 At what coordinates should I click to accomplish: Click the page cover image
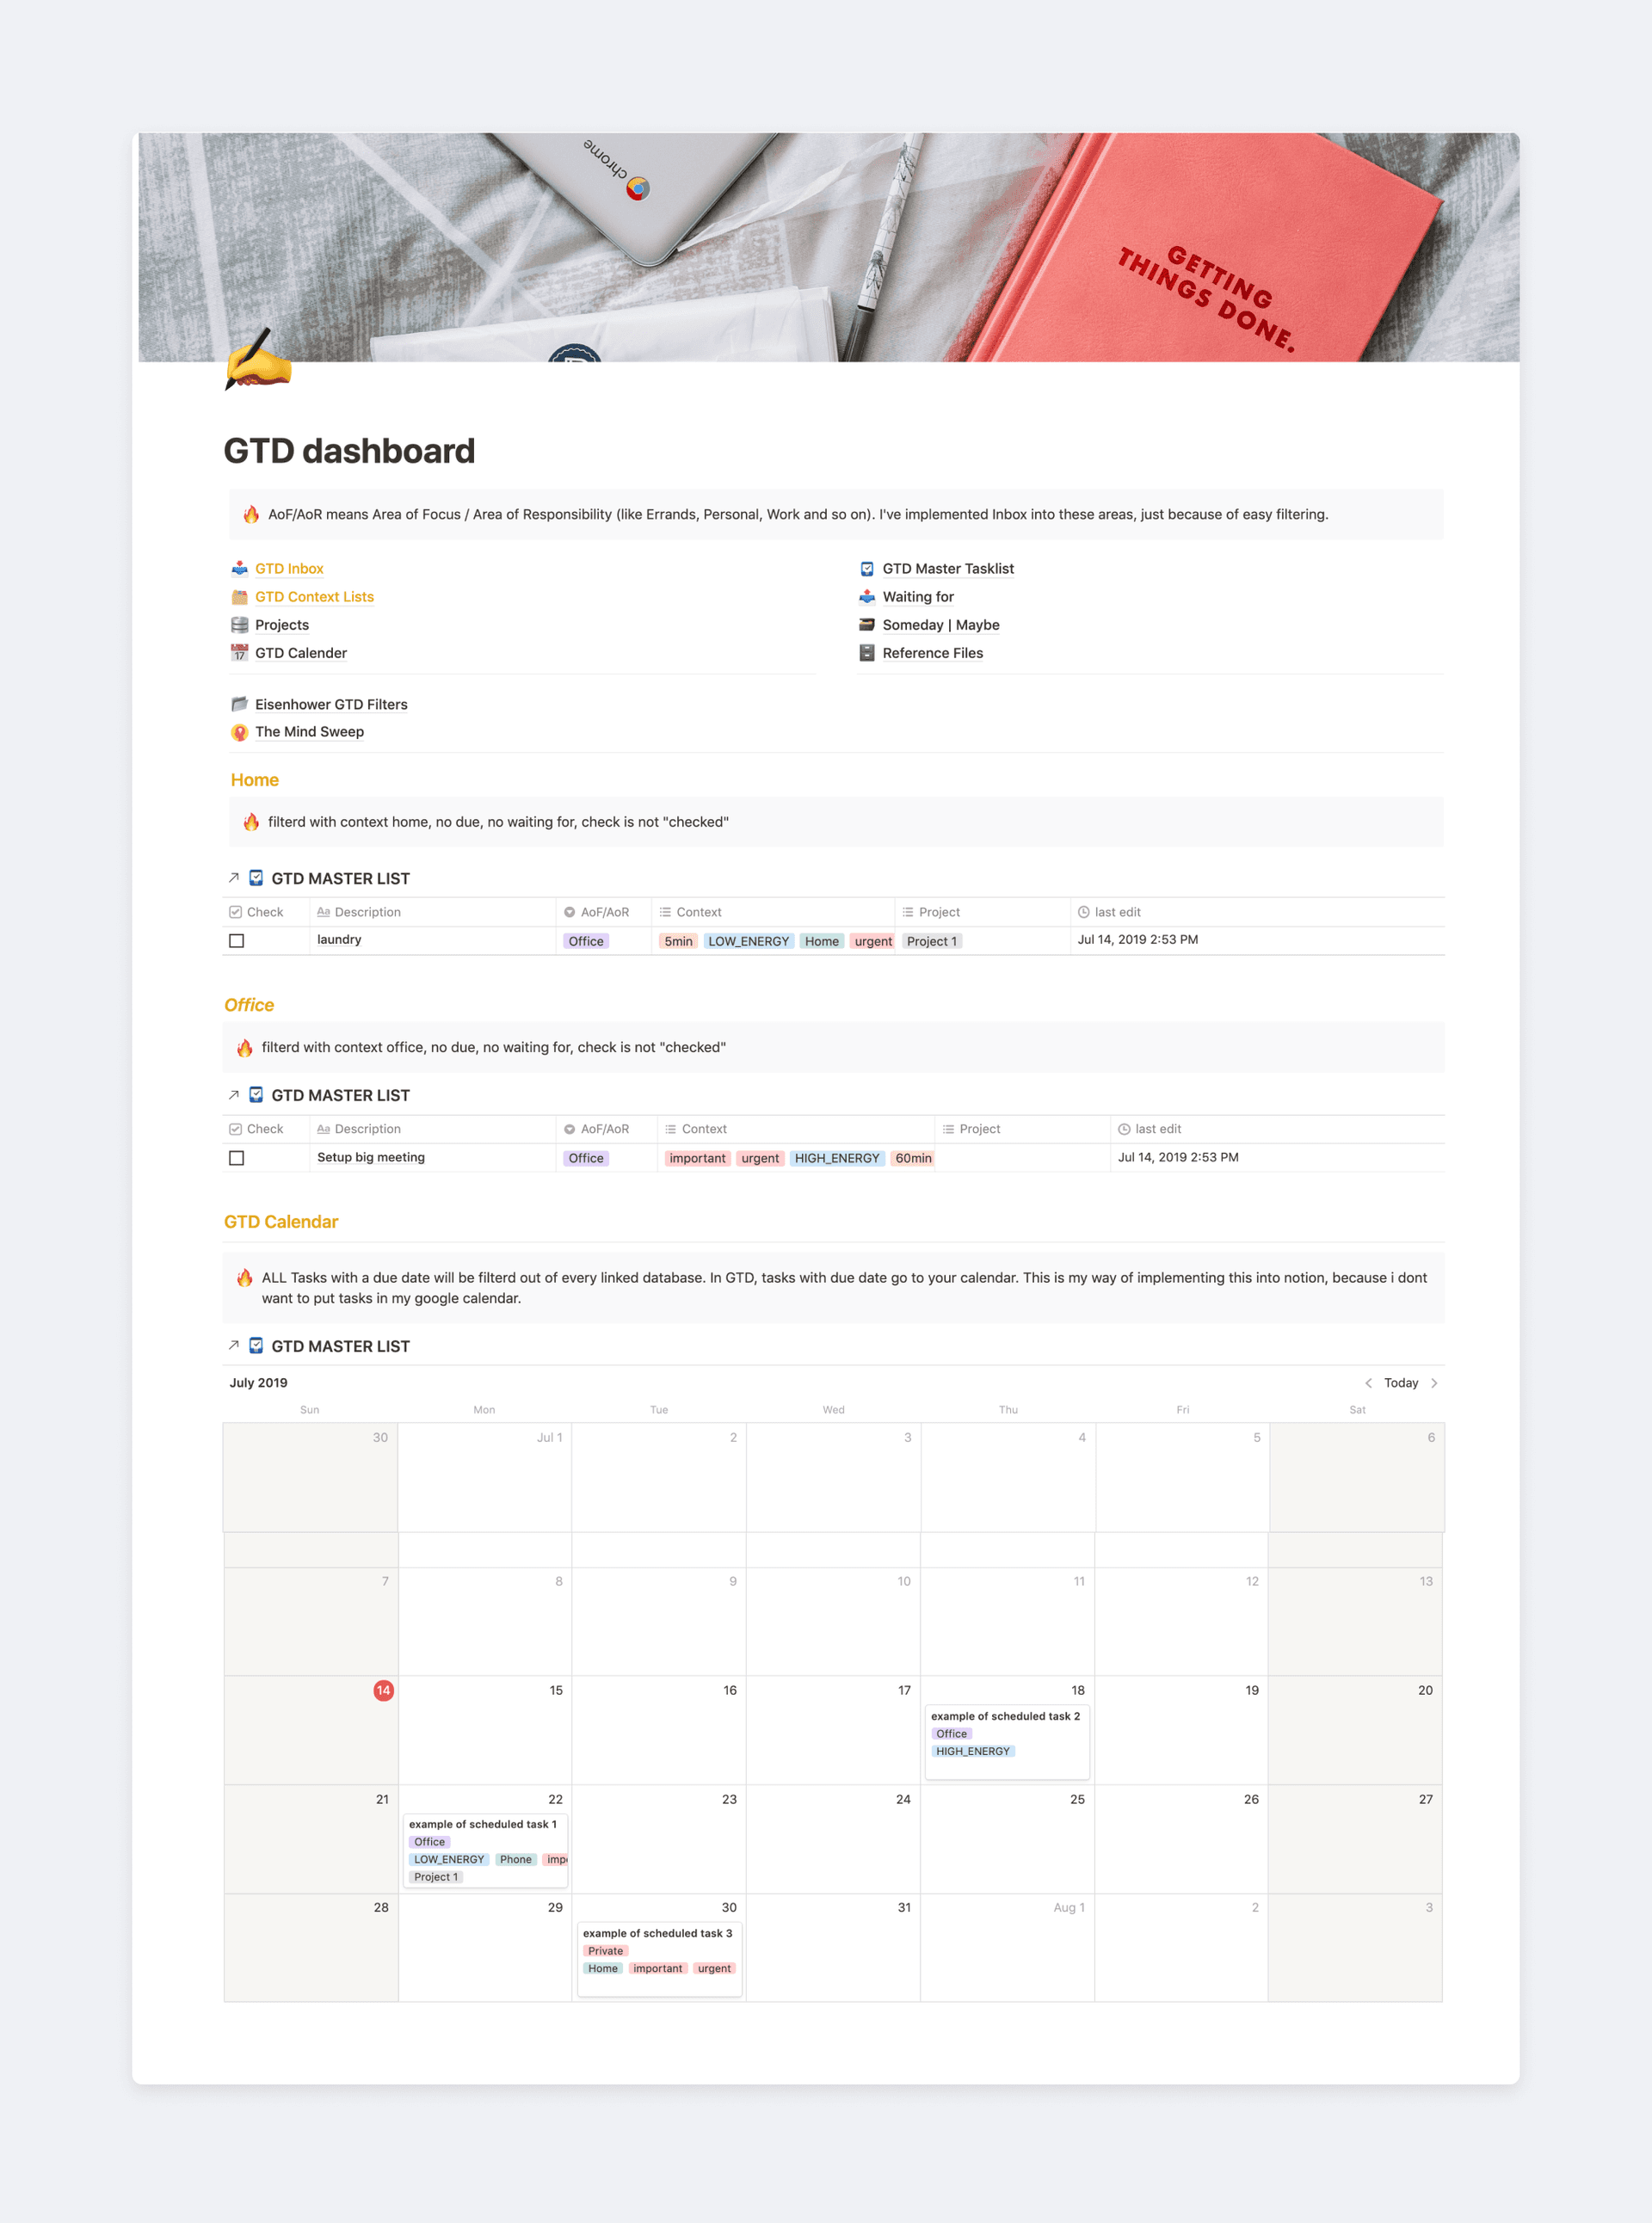828,247
